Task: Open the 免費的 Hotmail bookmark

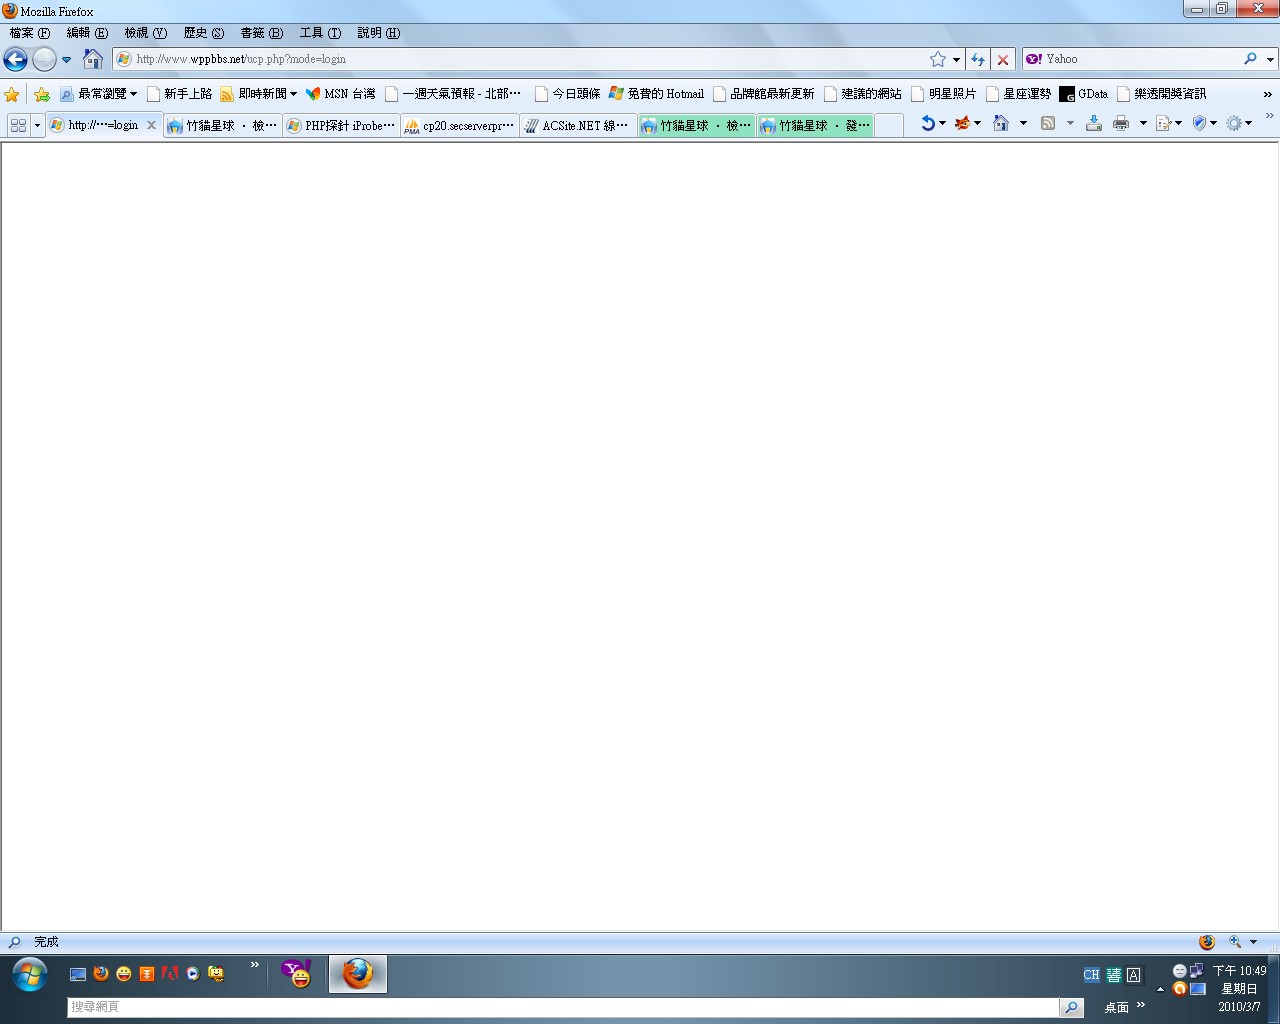Action: click(x=656, y=94)
